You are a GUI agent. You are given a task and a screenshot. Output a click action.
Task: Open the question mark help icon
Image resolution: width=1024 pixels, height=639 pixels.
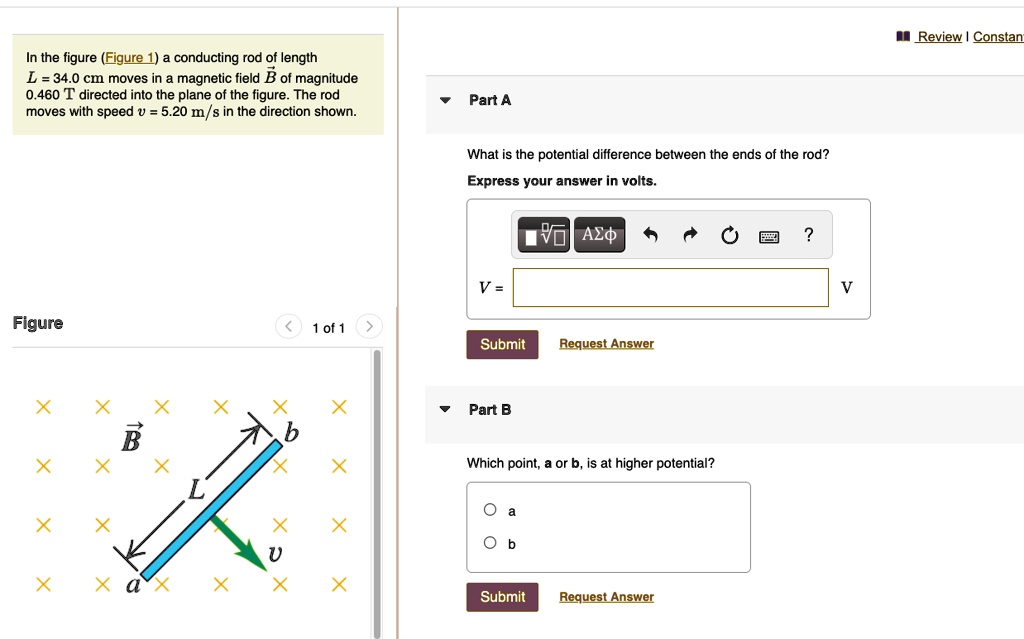pos(808,235)
